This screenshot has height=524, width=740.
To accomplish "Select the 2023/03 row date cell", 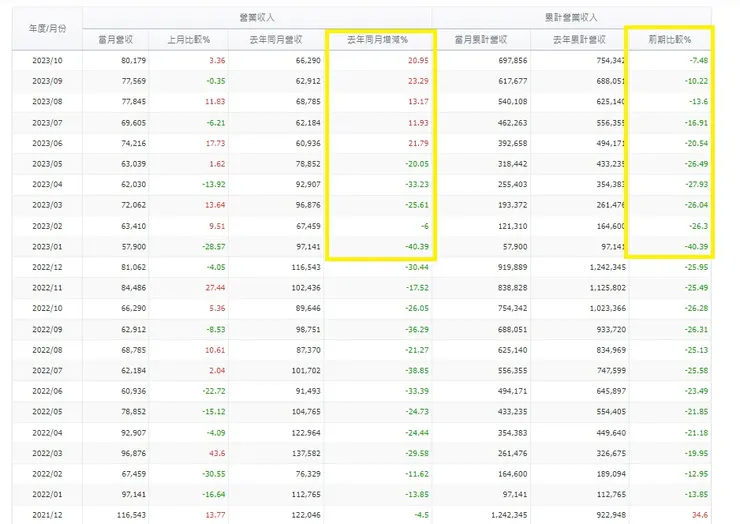I will coord(47,205).
